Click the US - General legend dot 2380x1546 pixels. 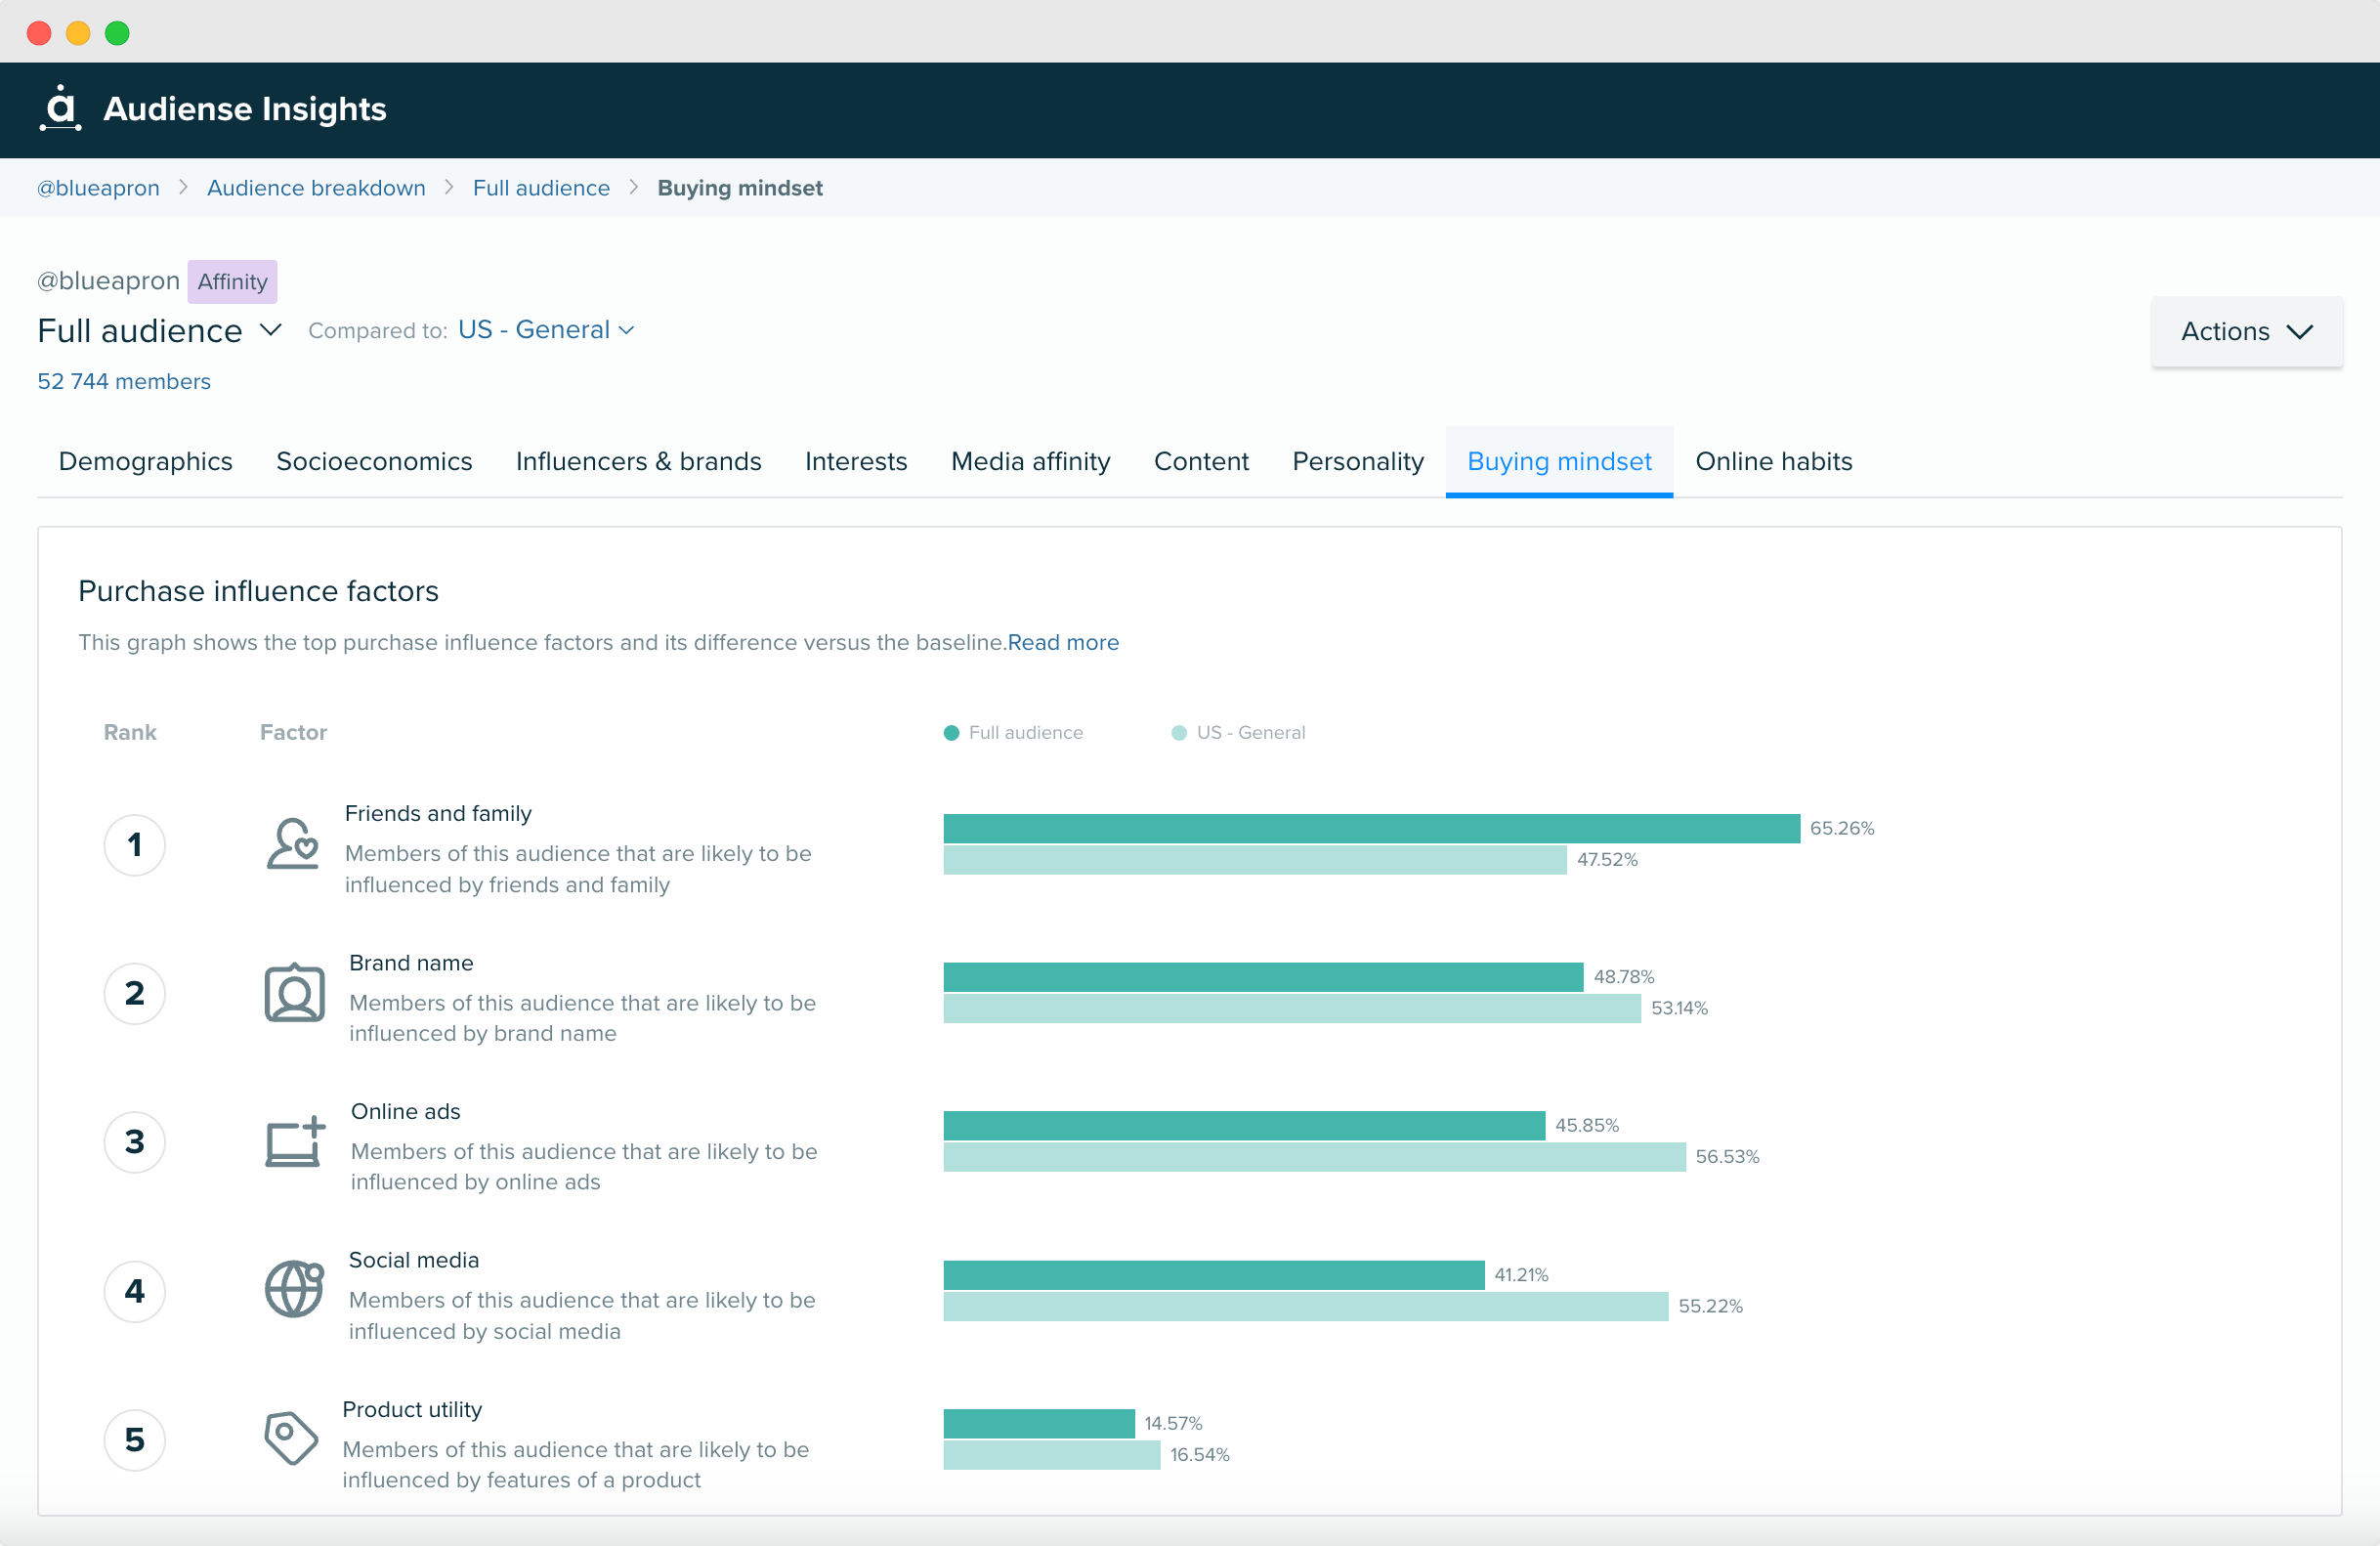tap(1179, 733)
